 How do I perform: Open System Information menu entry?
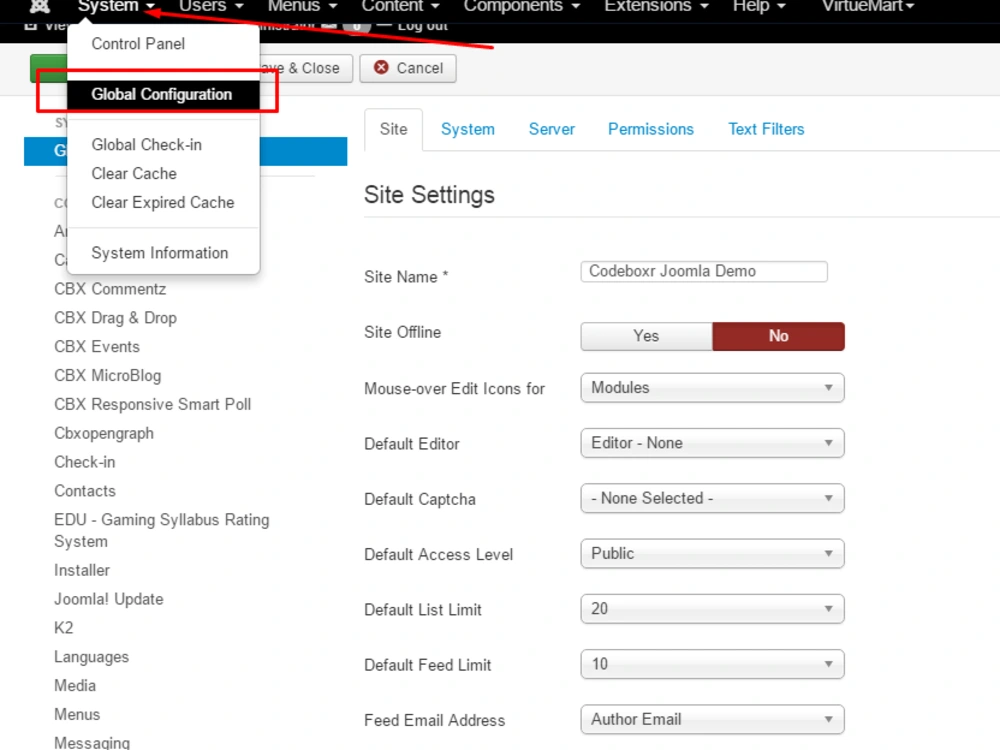click(159, 253)
